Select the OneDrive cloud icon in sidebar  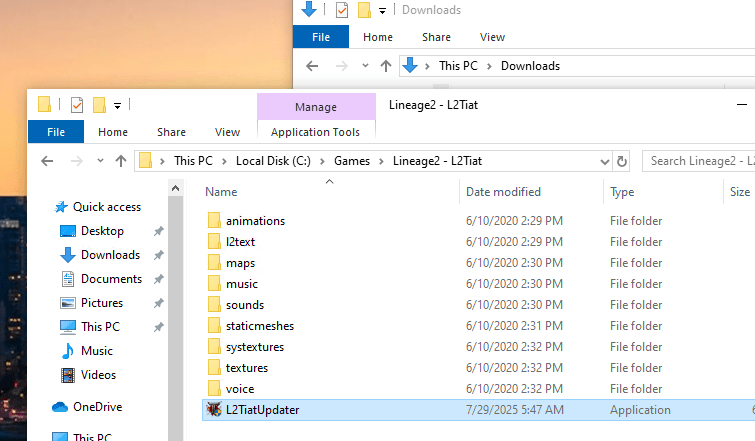pyautogui.click(x=60, y=407)
